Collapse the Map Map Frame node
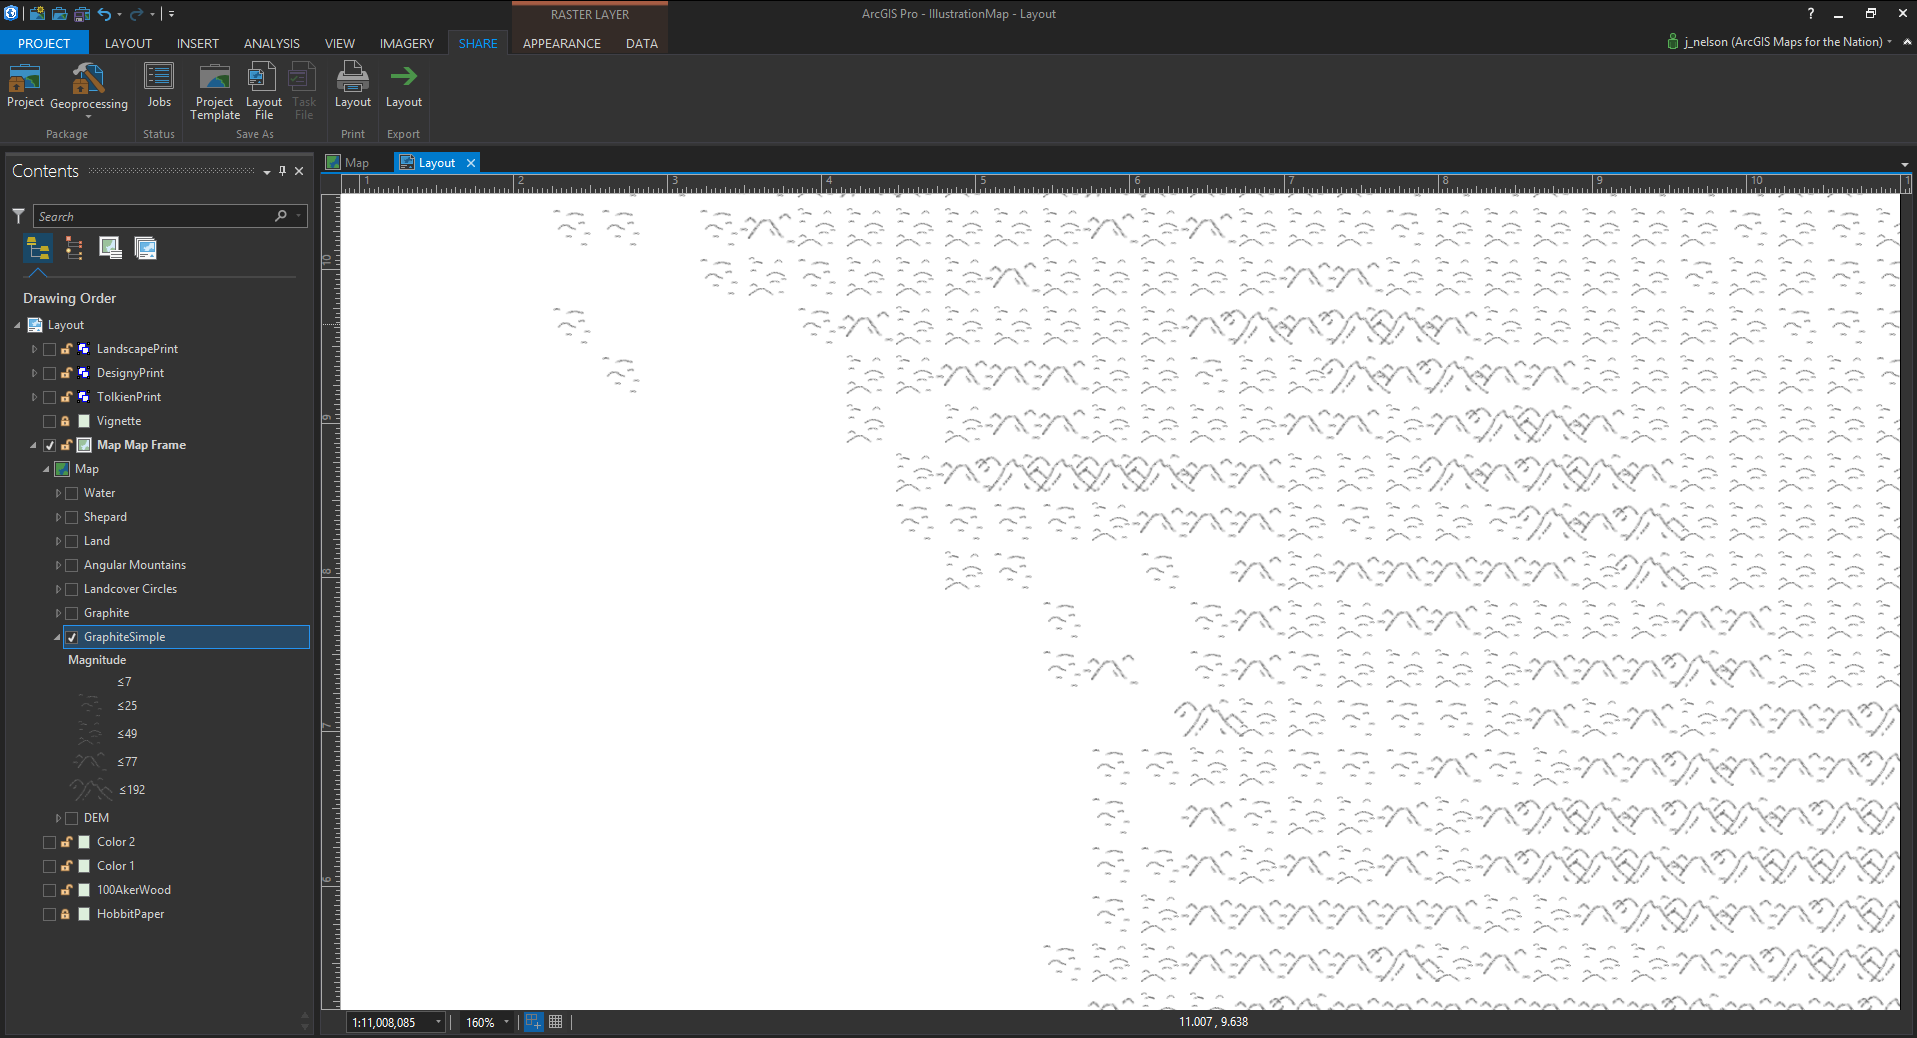The width and height of the screenshot is (1917, 1038). point(34,445)
